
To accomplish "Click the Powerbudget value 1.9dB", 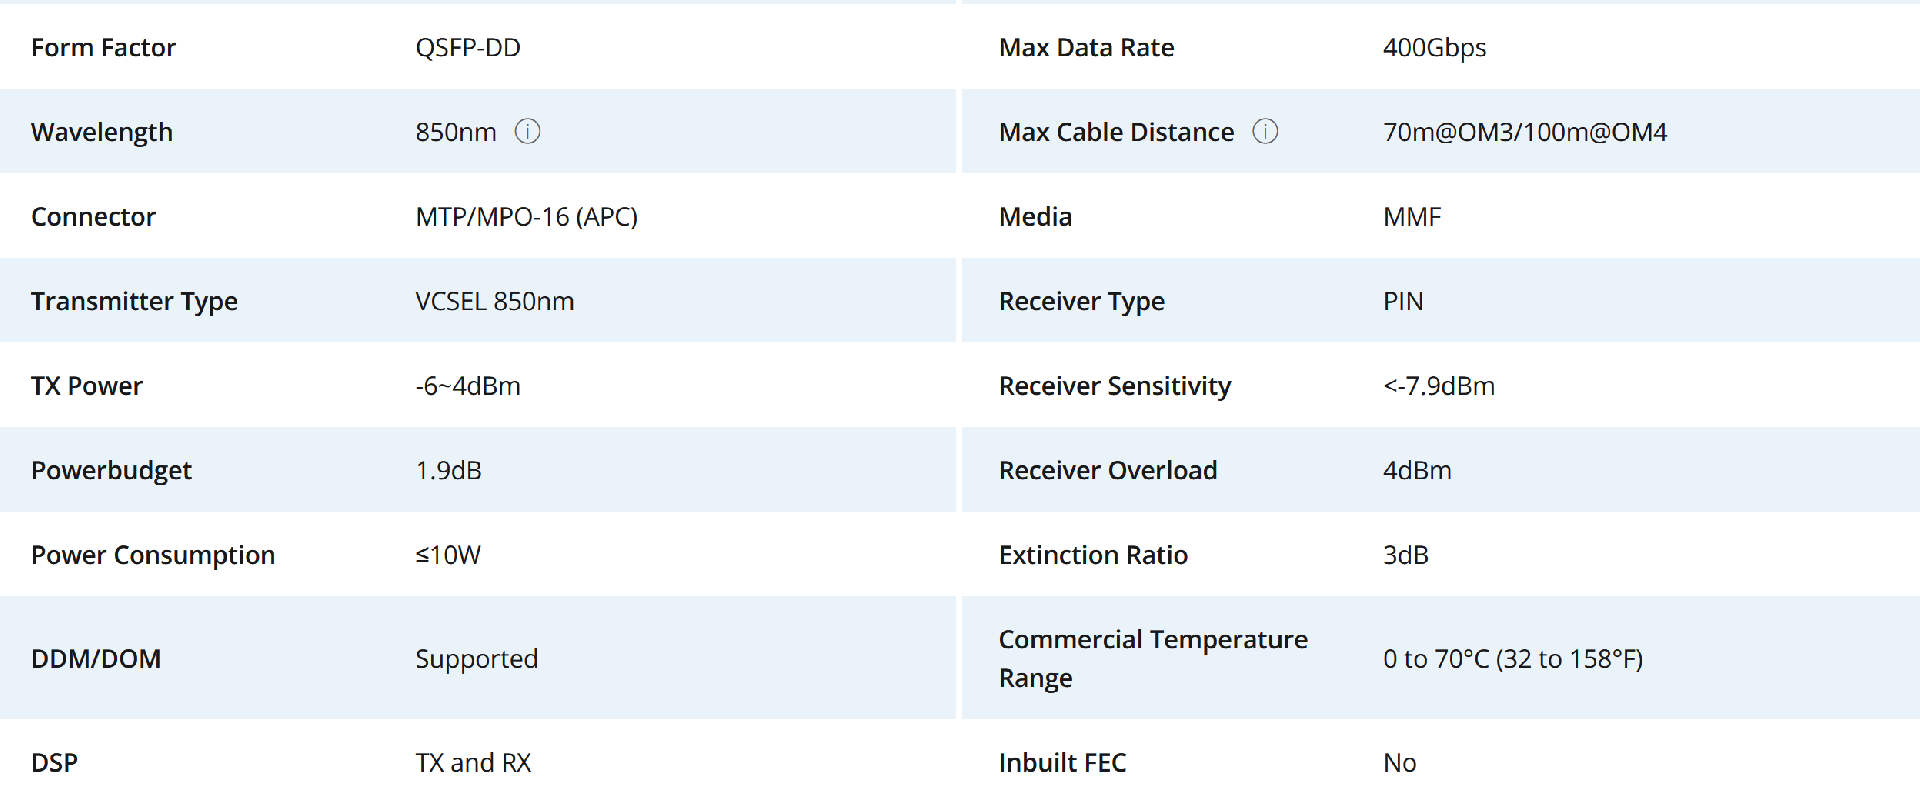I will click(x=449, y=470).
